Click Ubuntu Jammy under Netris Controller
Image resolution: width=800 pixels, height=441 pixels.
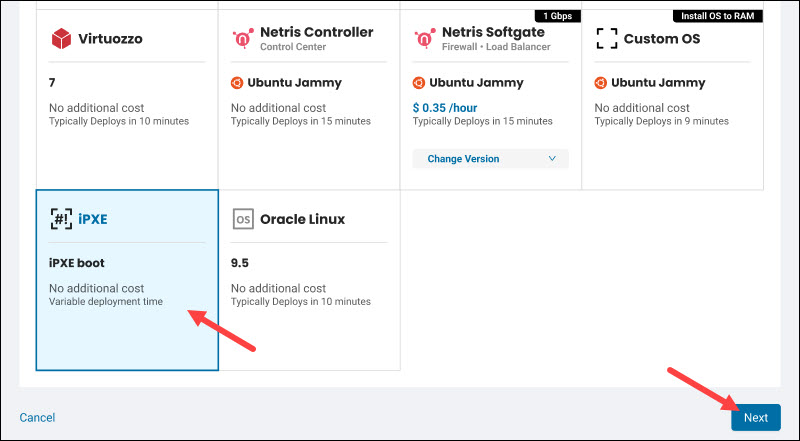click(294, 83)
